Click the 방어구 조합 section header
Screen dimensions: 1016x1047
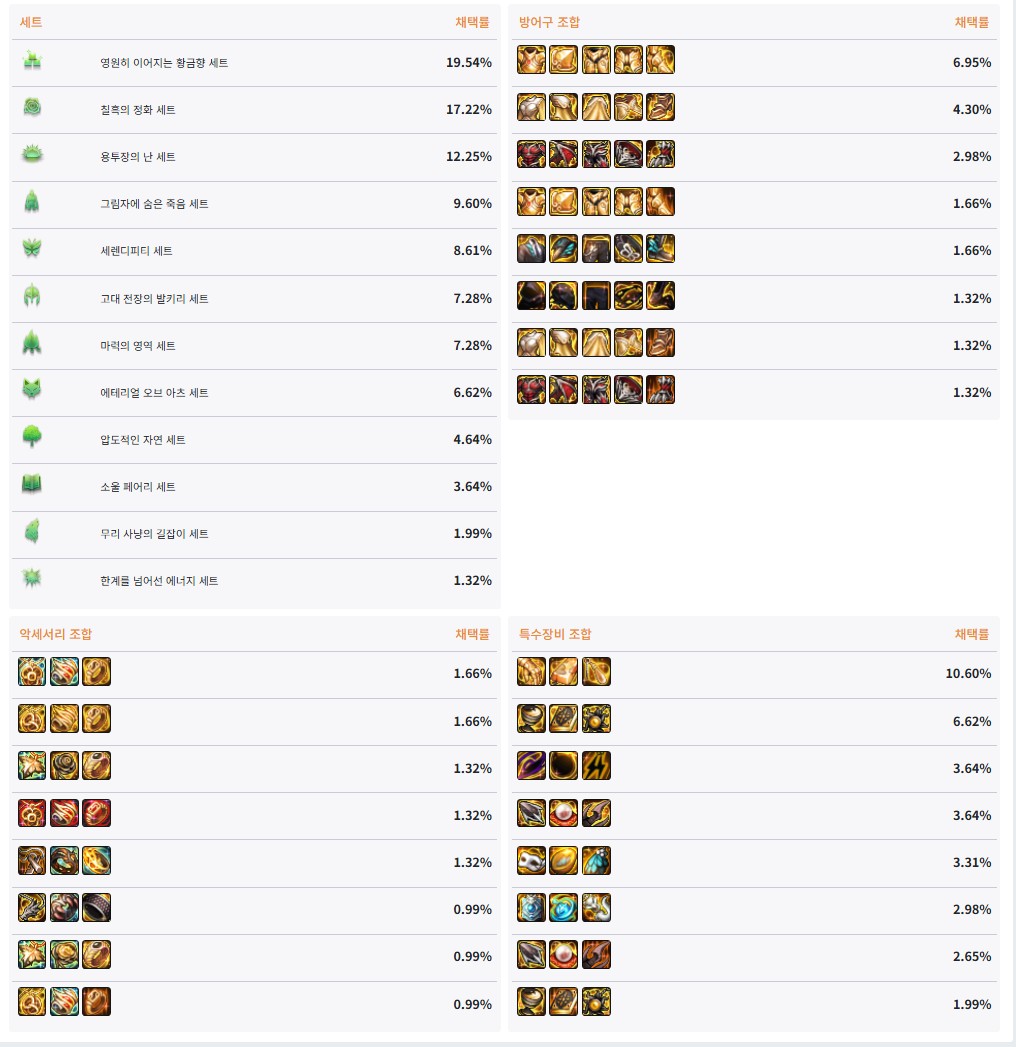pyautogui.click(x=549, y=22)
